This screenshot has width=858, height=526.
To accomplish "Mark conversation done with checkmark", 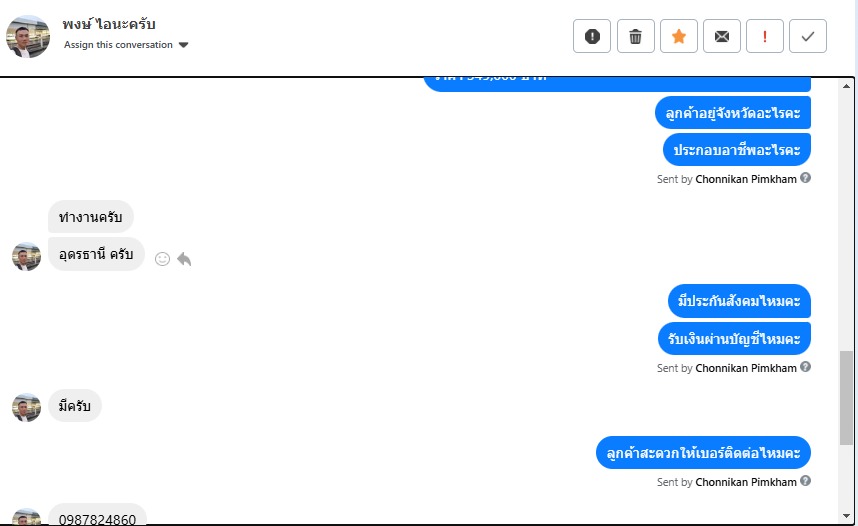I will 808,36.
